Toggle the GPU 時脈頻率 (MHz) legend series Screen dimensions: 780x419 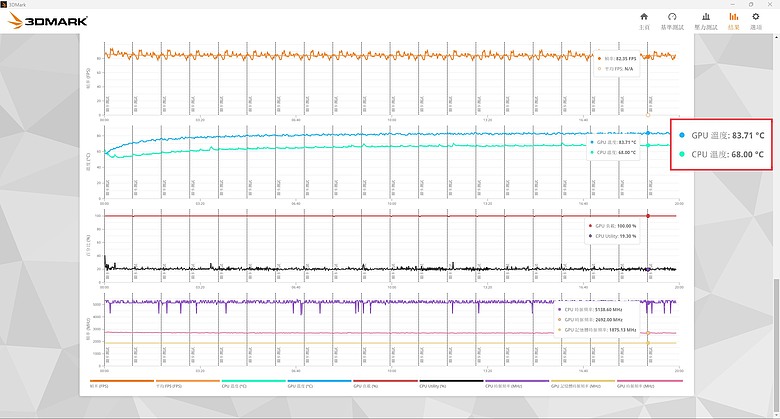click(650, 384)
